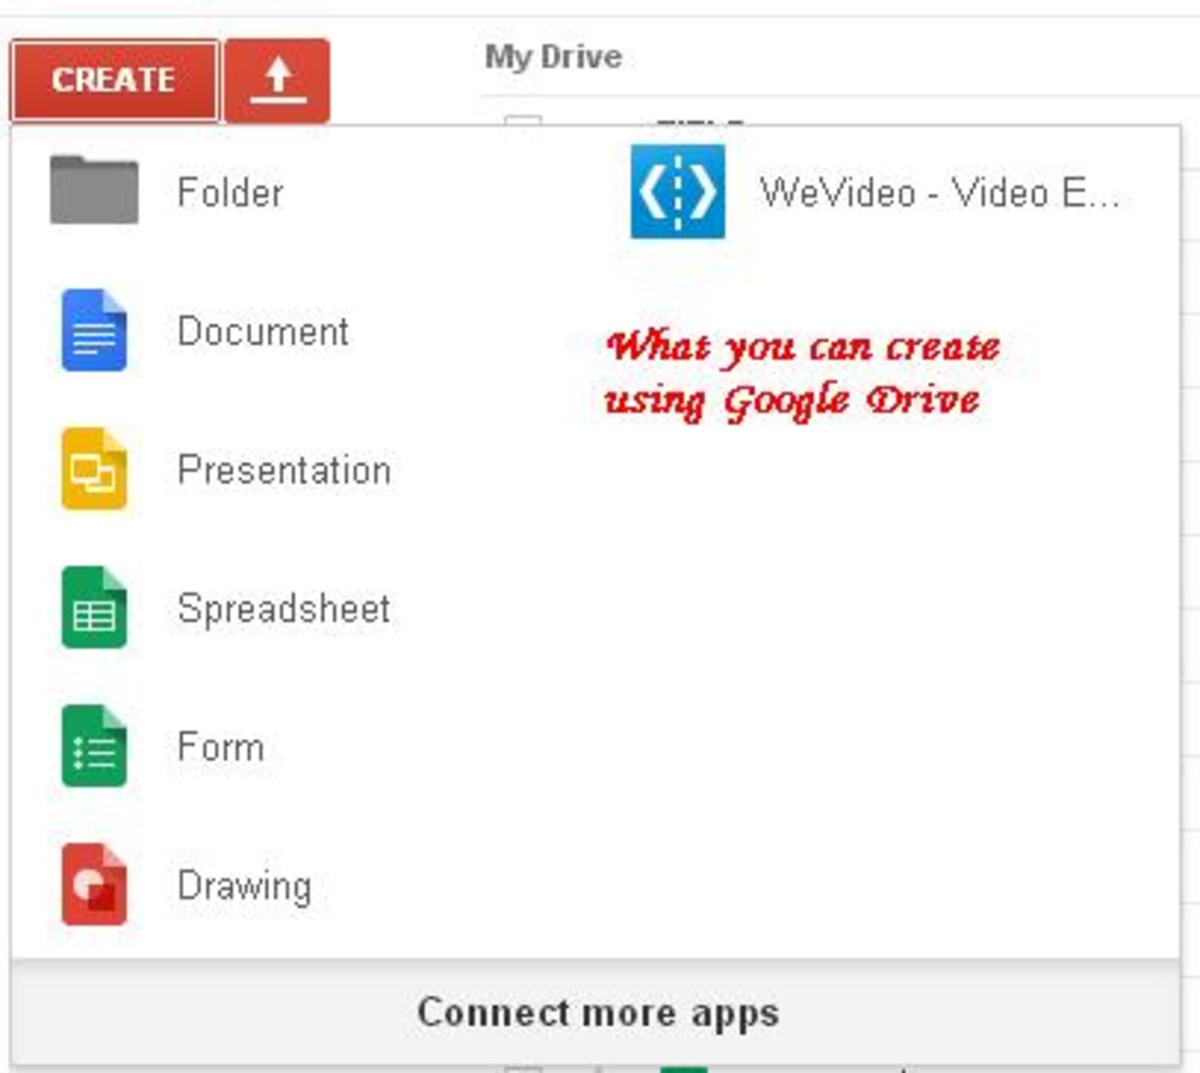
Task: Select the grey Folder icon
Action: click(95, 192)
